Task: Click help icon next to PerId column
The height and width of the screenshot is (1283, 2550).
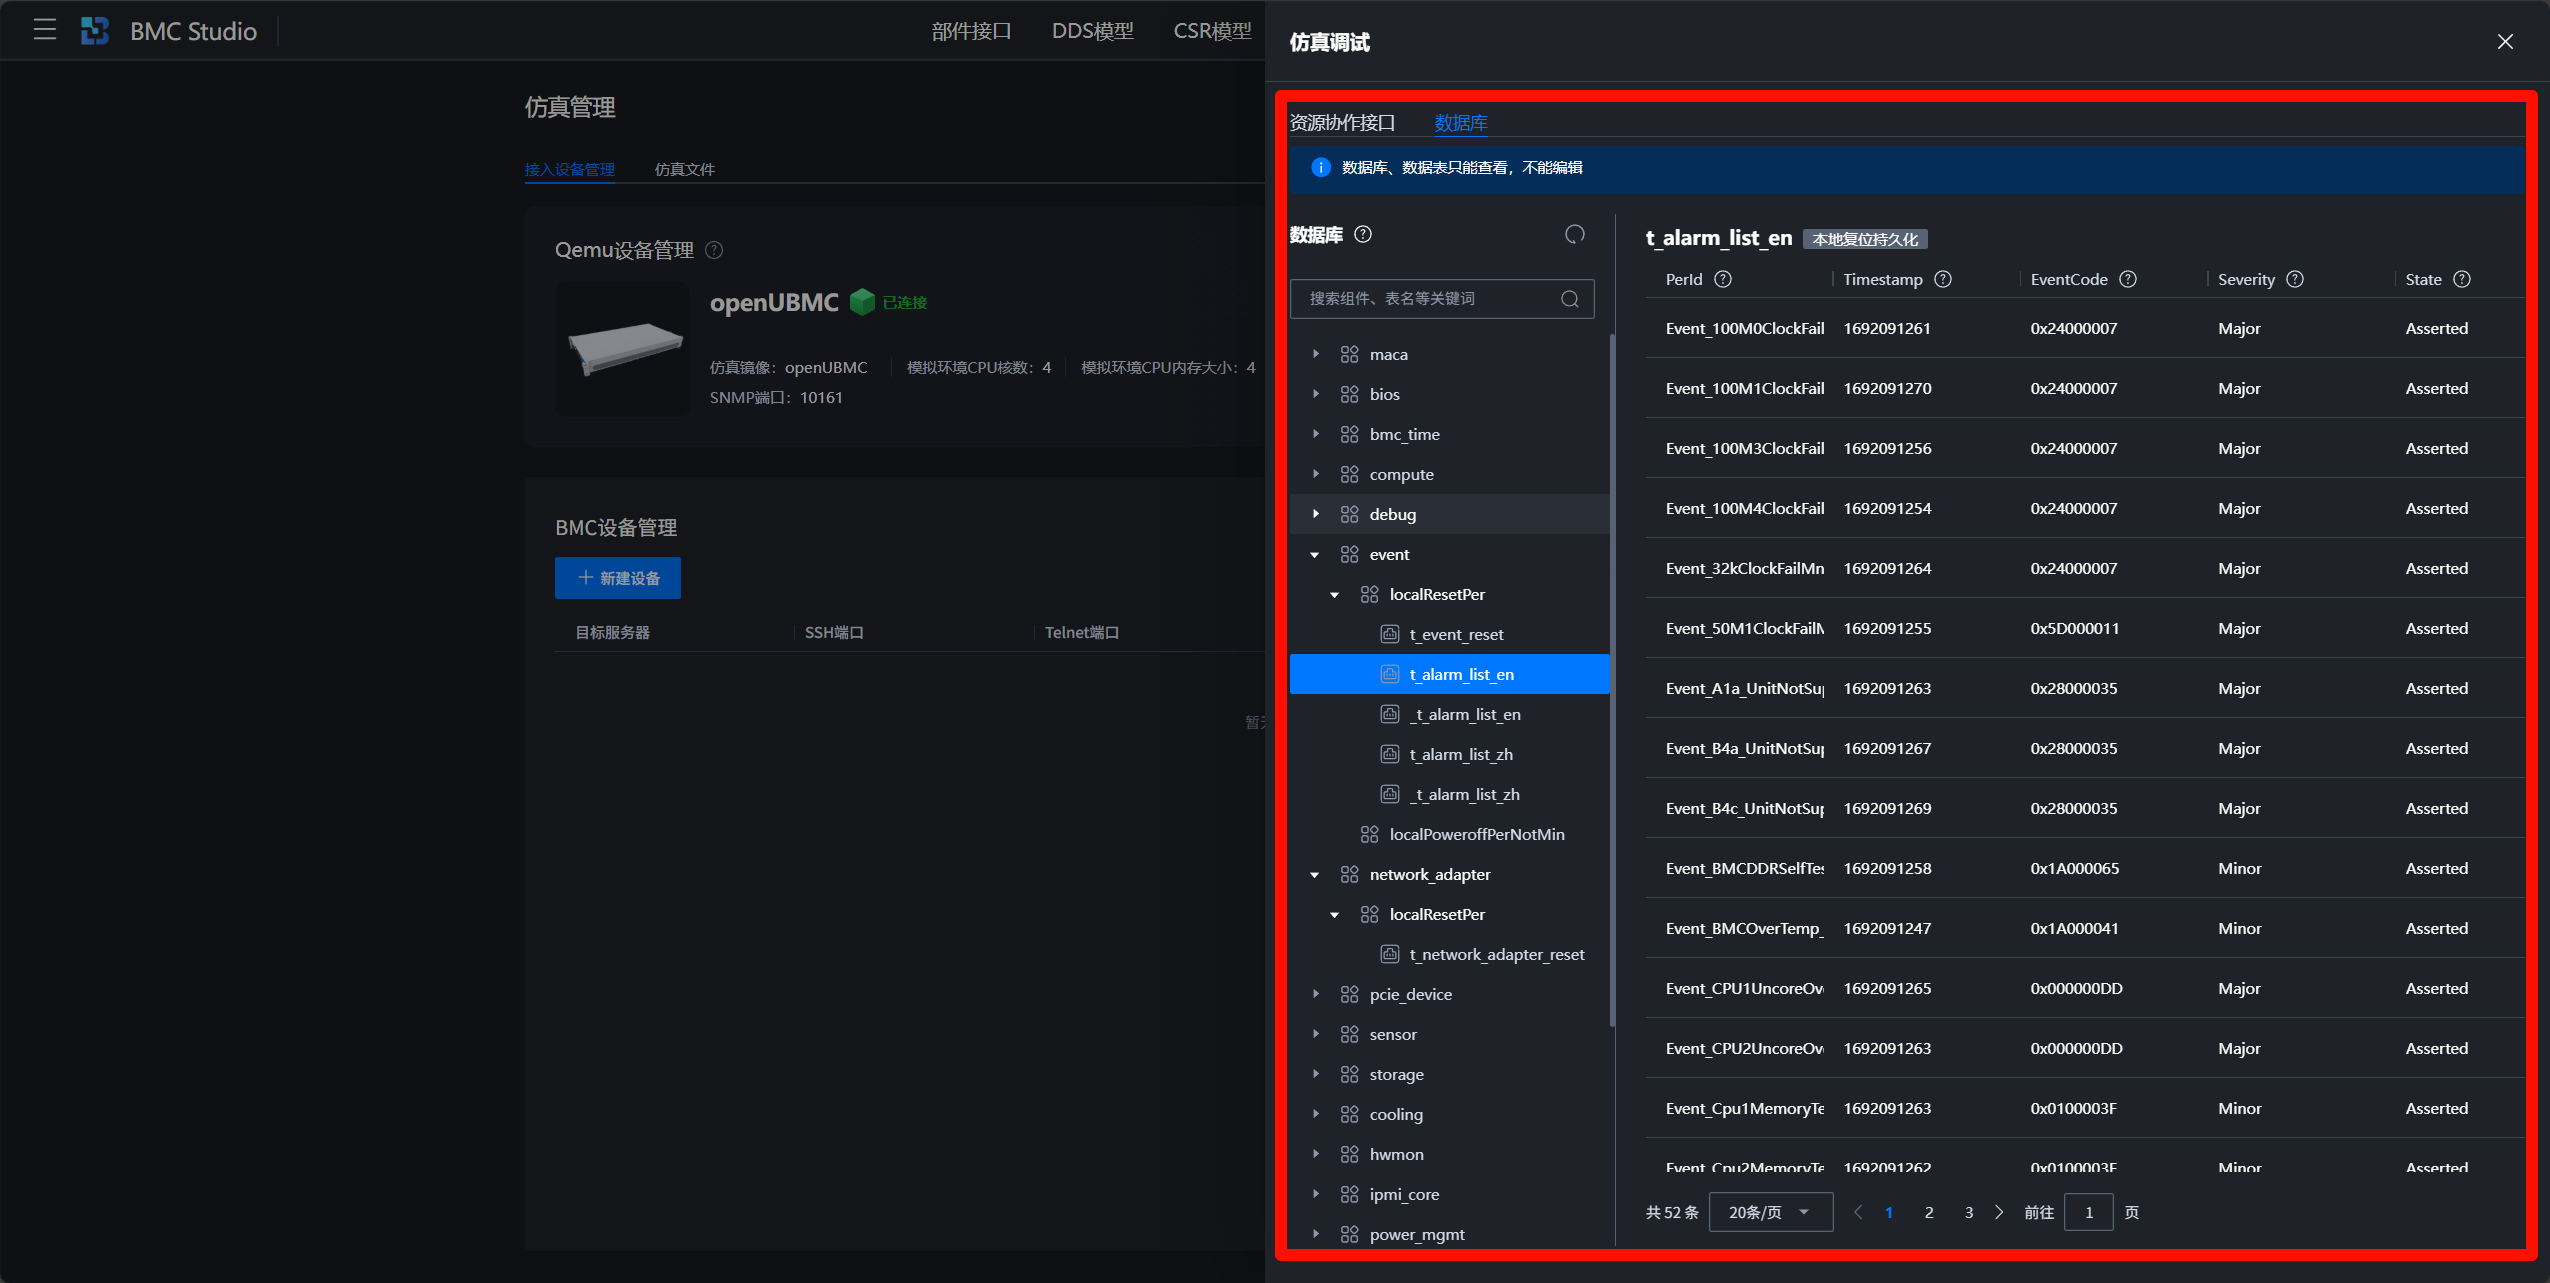Action: 1723,279
